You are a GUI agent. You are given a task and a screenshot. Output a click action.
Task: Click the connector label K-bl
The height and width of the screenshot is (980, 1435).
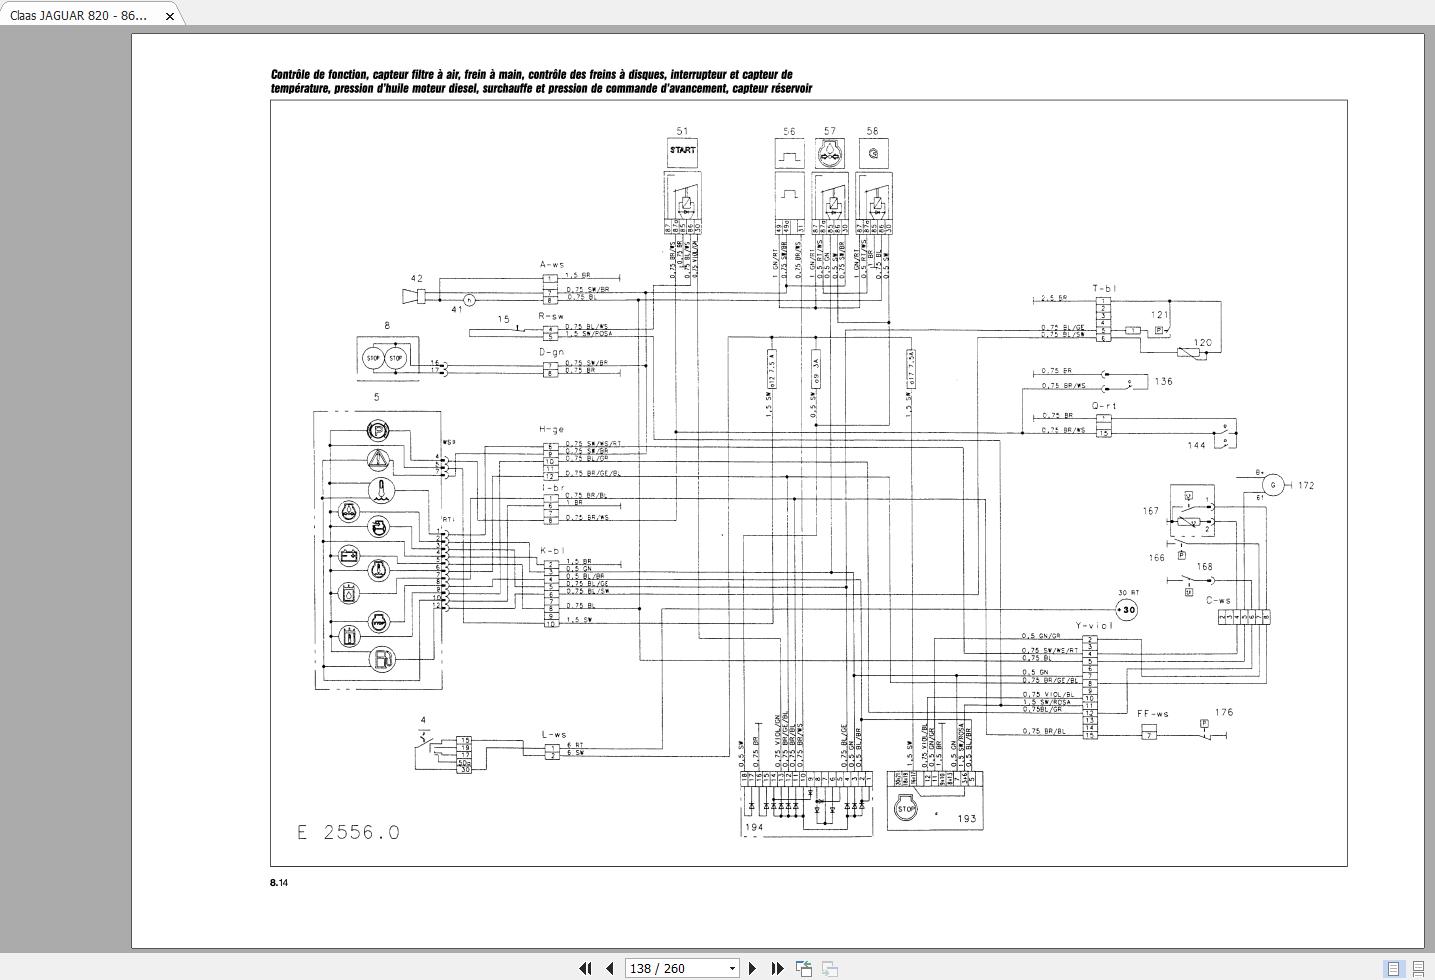point(552,550)
